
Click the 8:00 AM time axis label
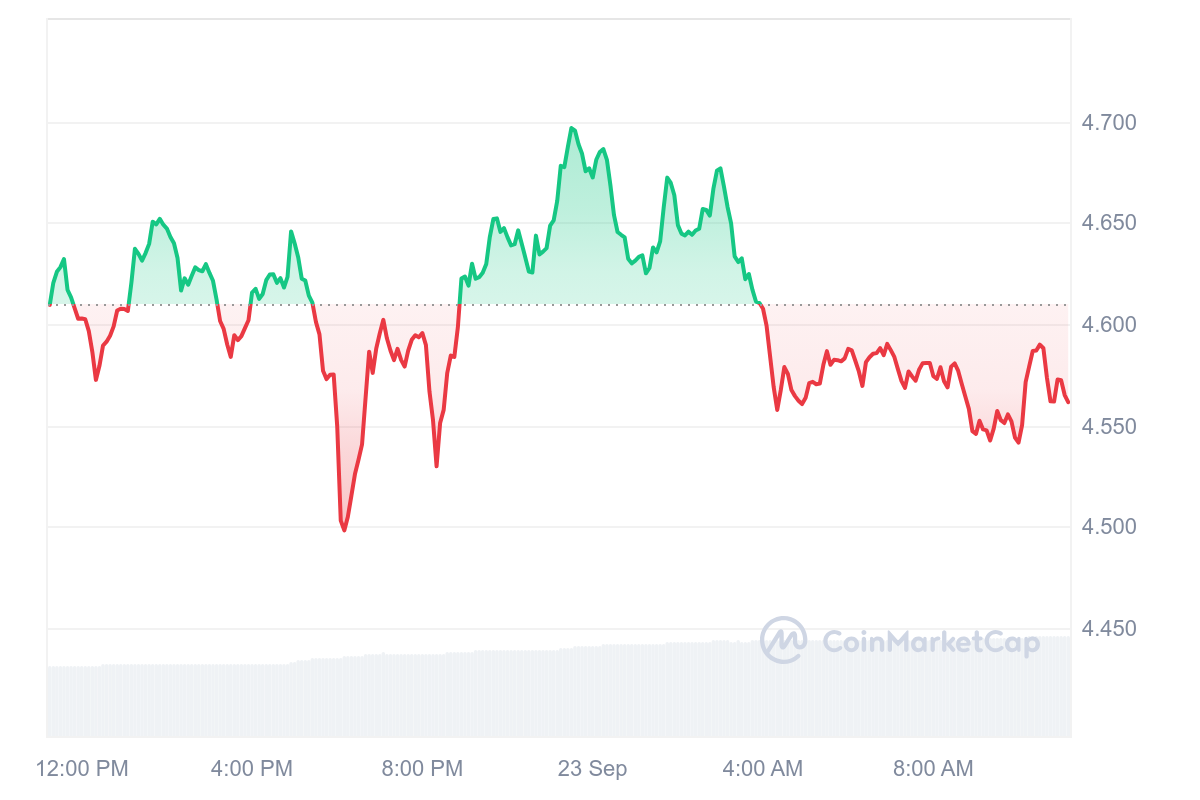tap(932, 769)
